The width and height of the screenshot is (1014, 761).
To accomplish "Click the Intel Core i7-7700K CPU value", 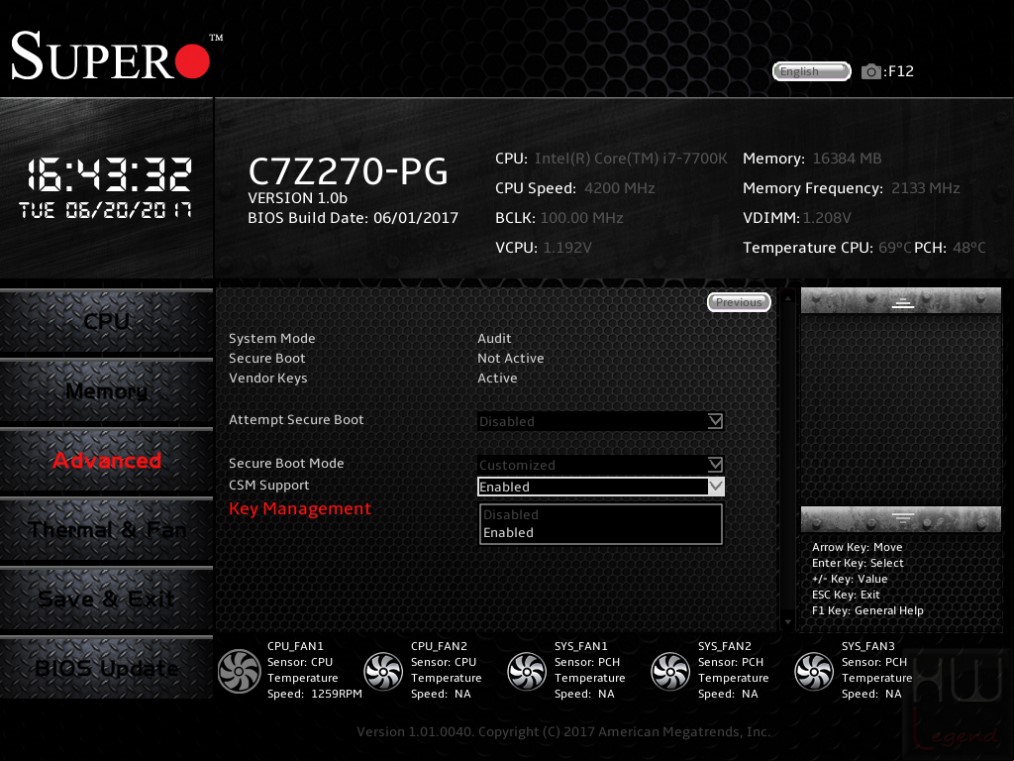I will 631,158.
